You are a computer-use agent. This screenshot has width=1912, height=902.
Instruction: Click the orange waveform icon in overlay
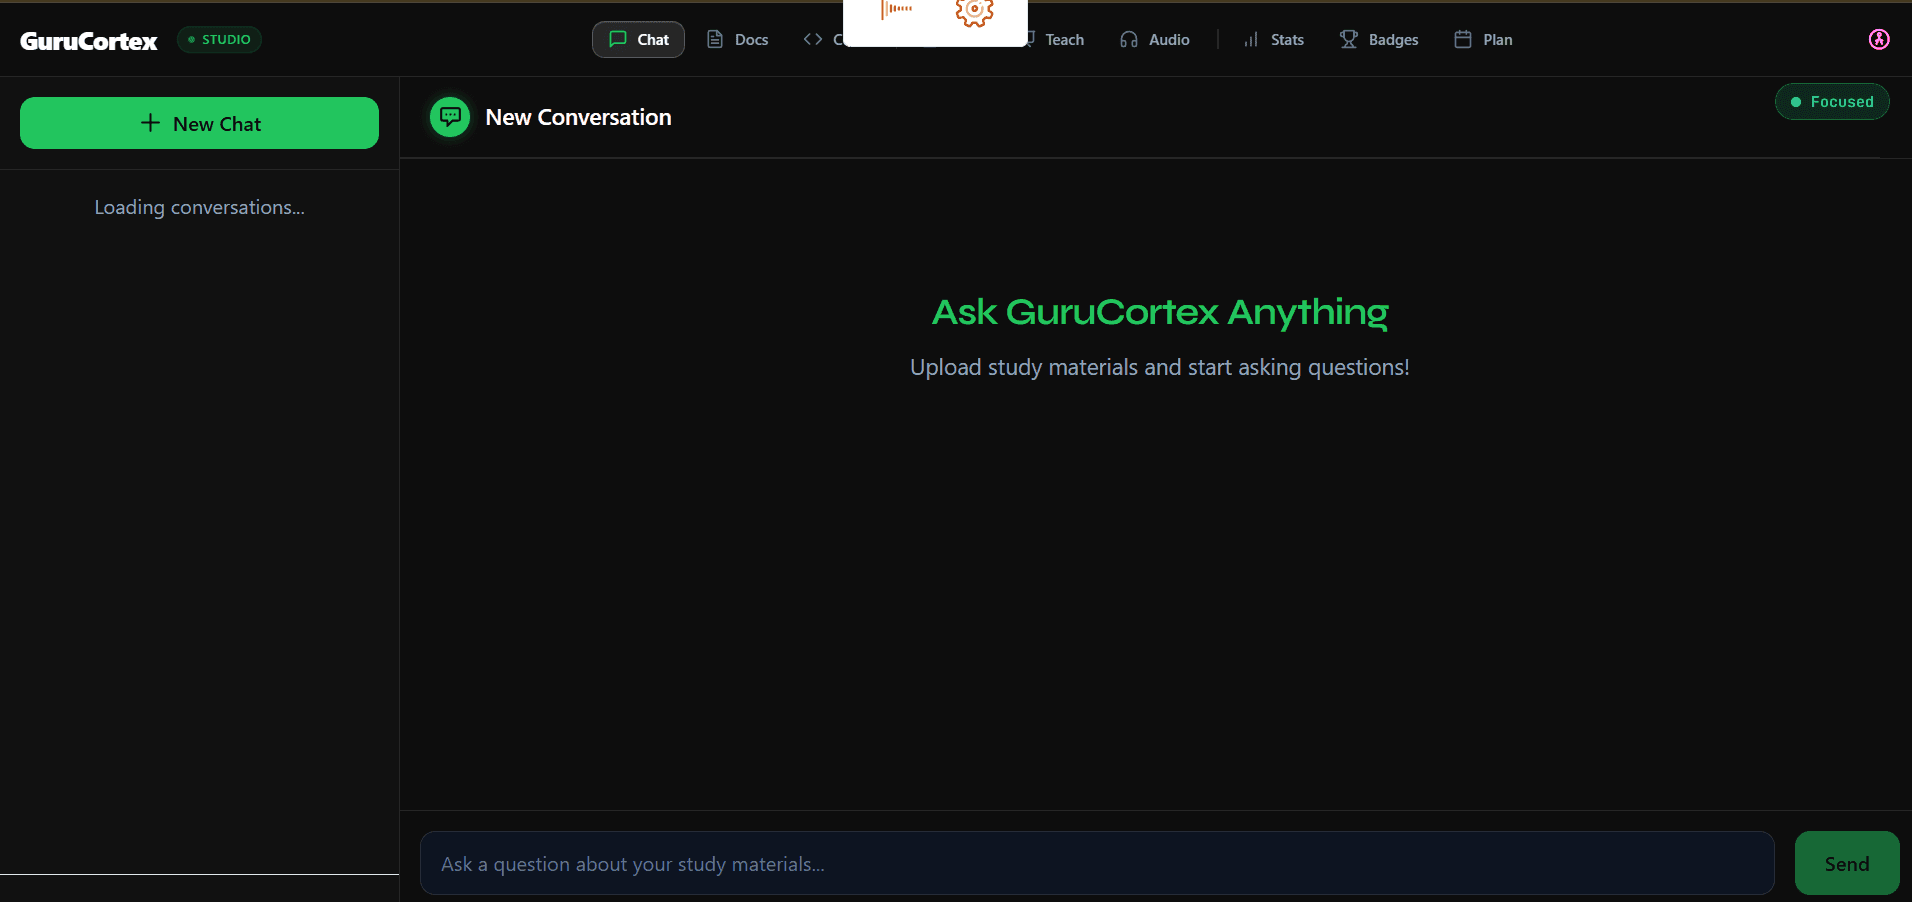coord(897,9)
